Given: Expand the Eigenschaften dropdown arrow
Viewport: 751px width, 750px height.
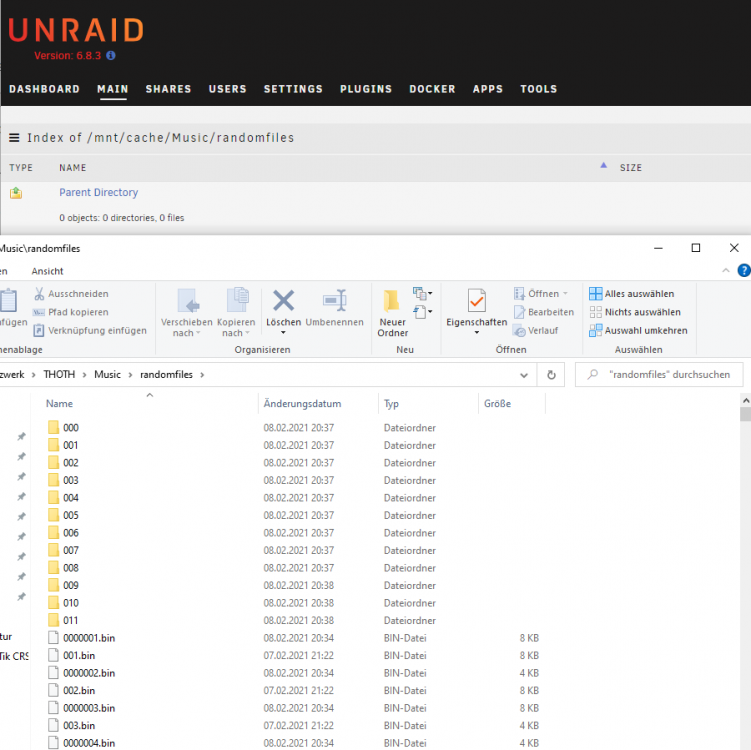Looking at the screenshot, I should point(477,333).
